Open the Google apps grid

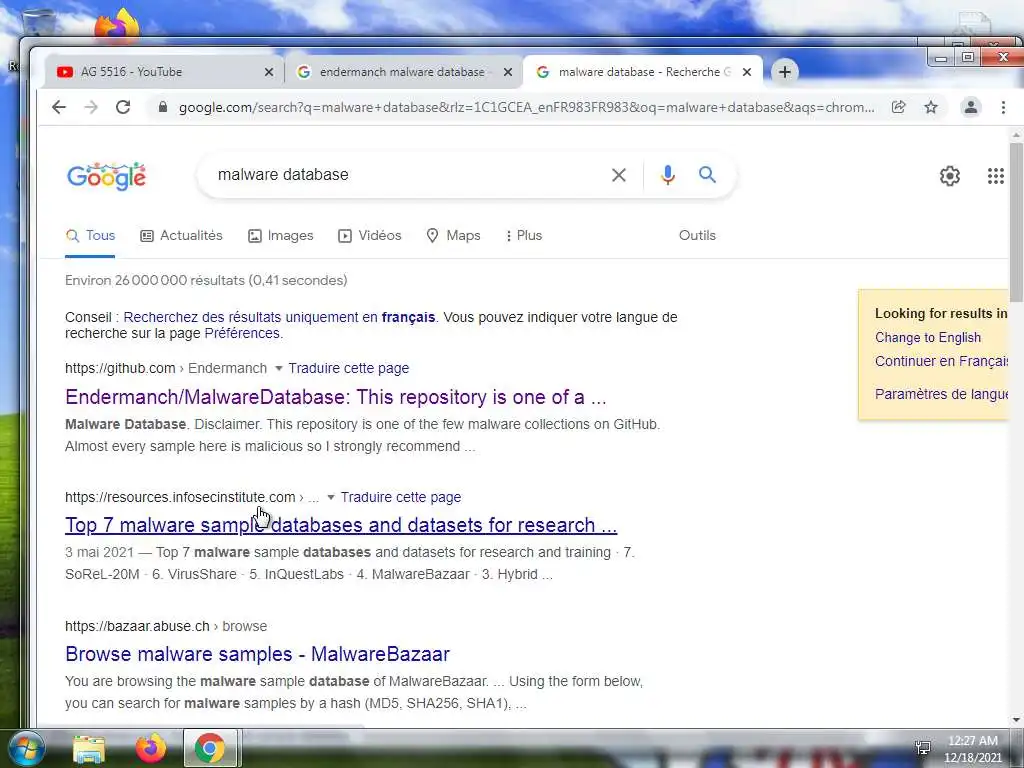(x=995, y=176)
